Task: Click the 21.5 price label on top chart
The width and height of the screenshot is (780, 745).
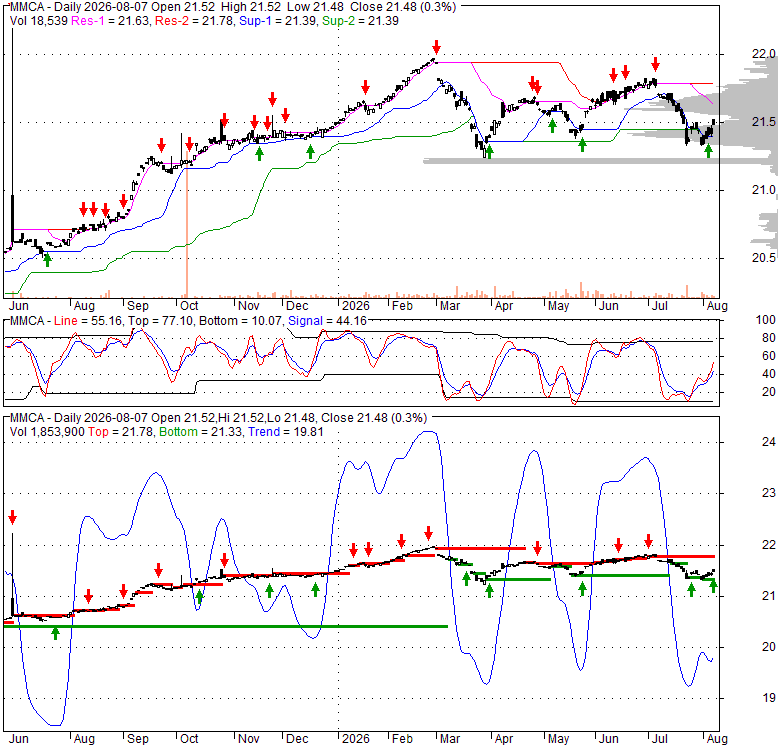Action: click(763, 122)
